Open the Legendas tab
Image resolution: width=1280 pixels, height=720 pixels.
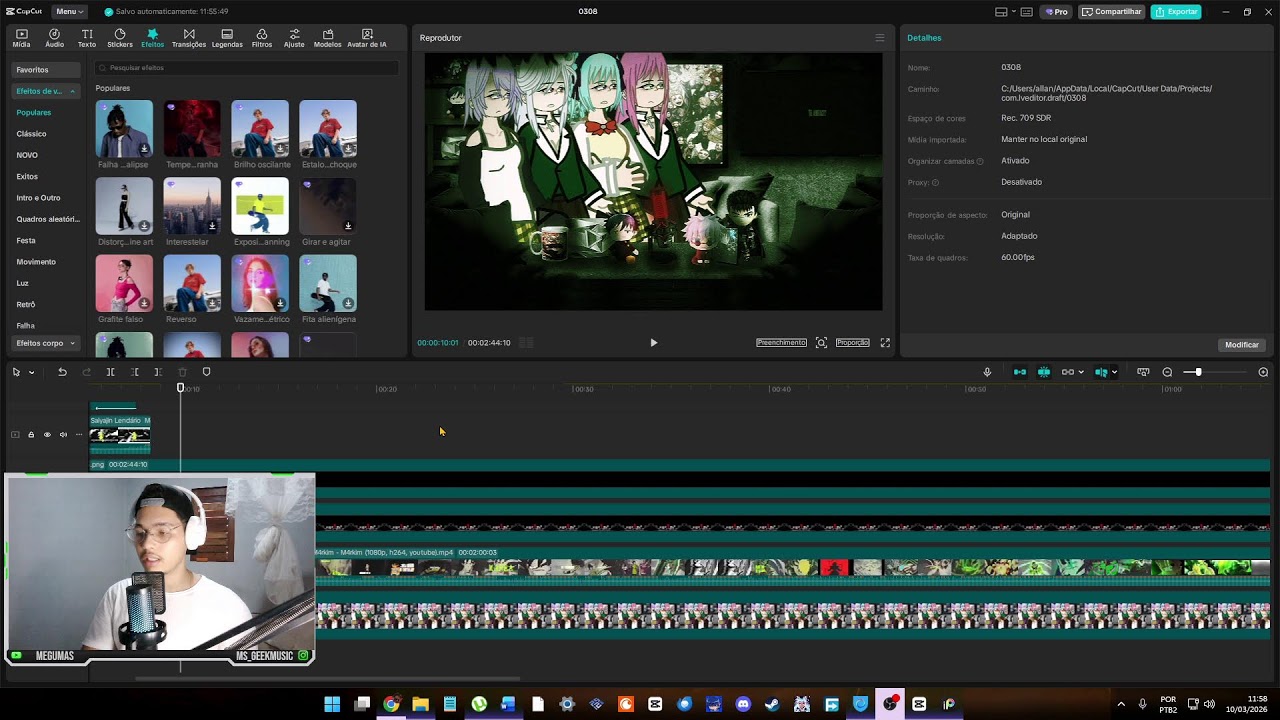tap(227, 38)
